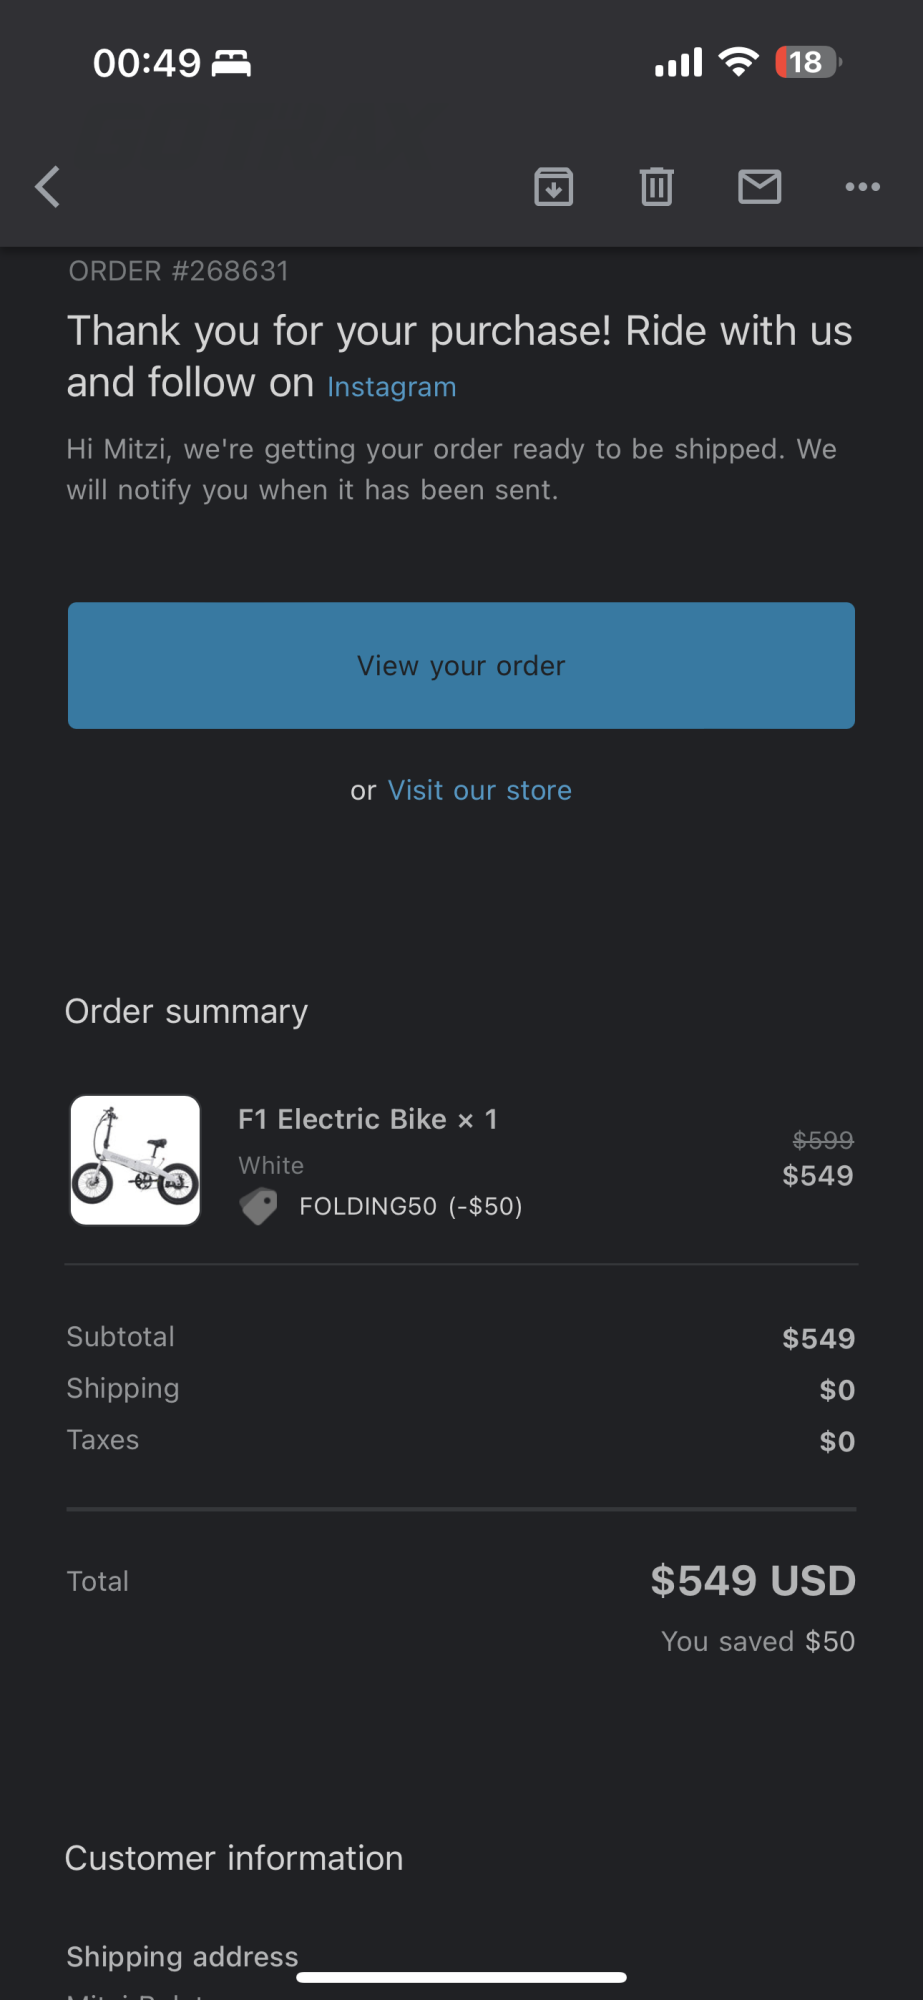The image size is (923, 2000).
Task: Mark email as unread with envelope icon
Action: tap(759, 187)
